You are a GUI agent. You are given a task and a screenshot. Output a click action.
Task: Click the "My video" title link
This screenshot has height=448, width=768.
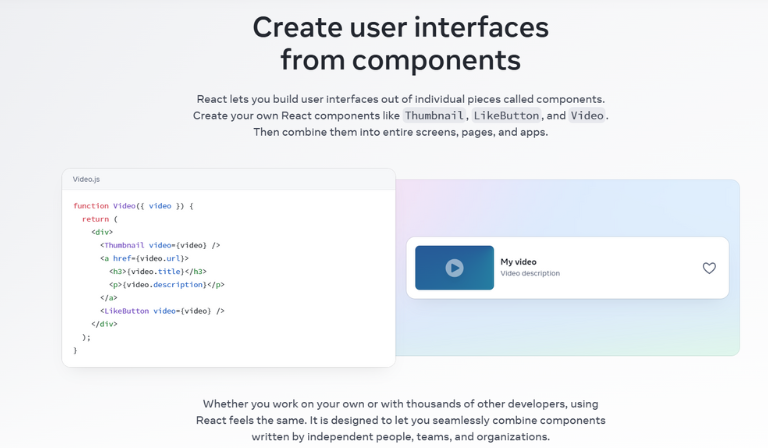click(518, 262)
